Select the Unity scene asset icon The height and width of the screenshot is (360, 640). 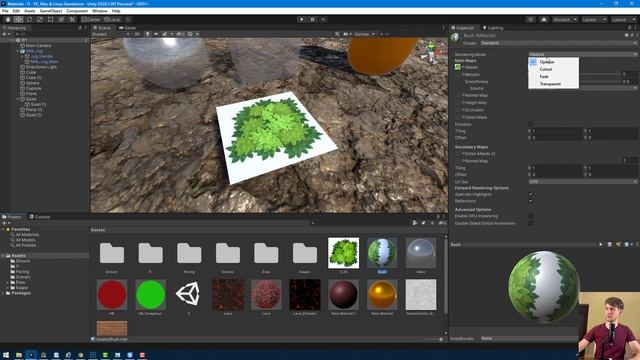(189, 294)
